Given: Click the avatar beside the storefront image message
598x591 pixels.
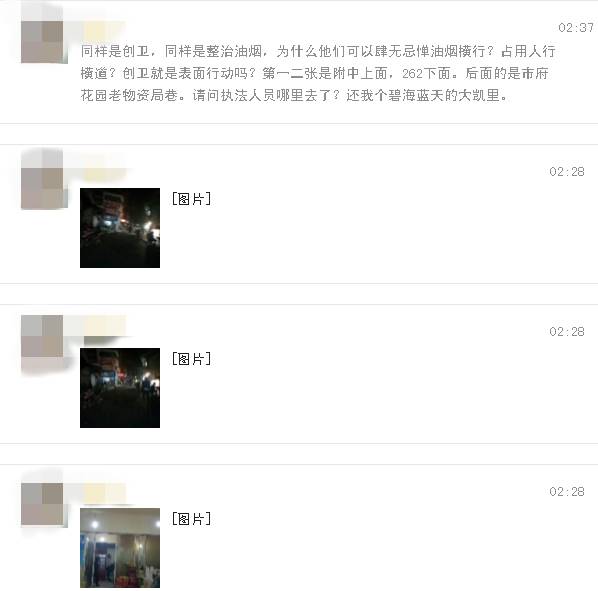Looking at the screenshot, I should 42,503.
